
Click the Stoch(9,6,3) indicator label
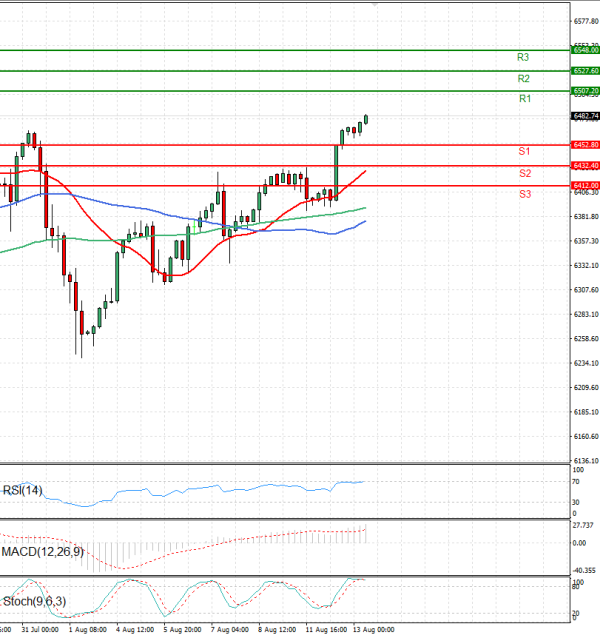click(34, 601)
